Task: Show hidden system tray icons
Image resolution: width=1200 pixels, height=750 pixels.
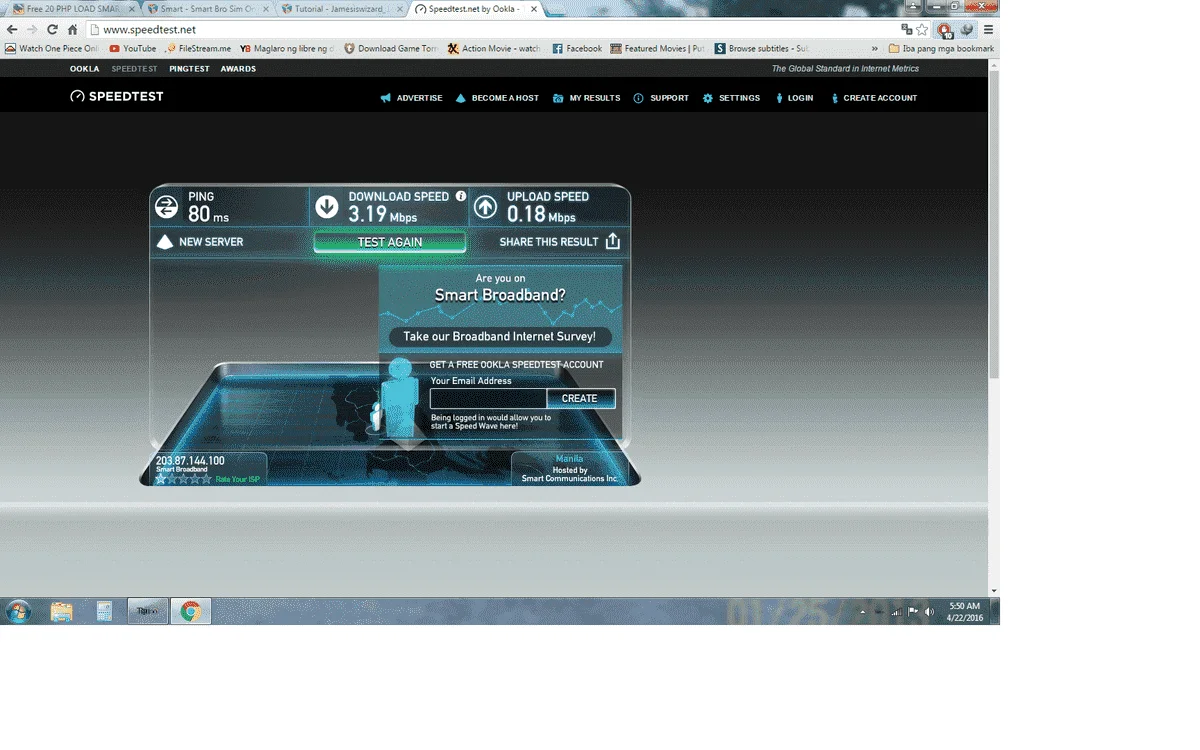Action: pos(863,612)
